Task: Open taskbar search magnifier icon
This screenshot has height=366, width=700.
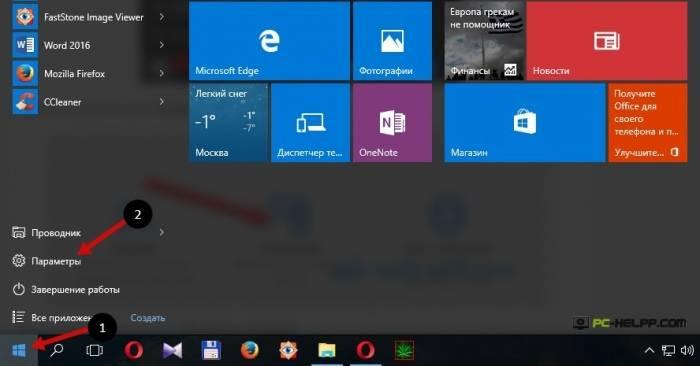Action: (x=57, y=350)
